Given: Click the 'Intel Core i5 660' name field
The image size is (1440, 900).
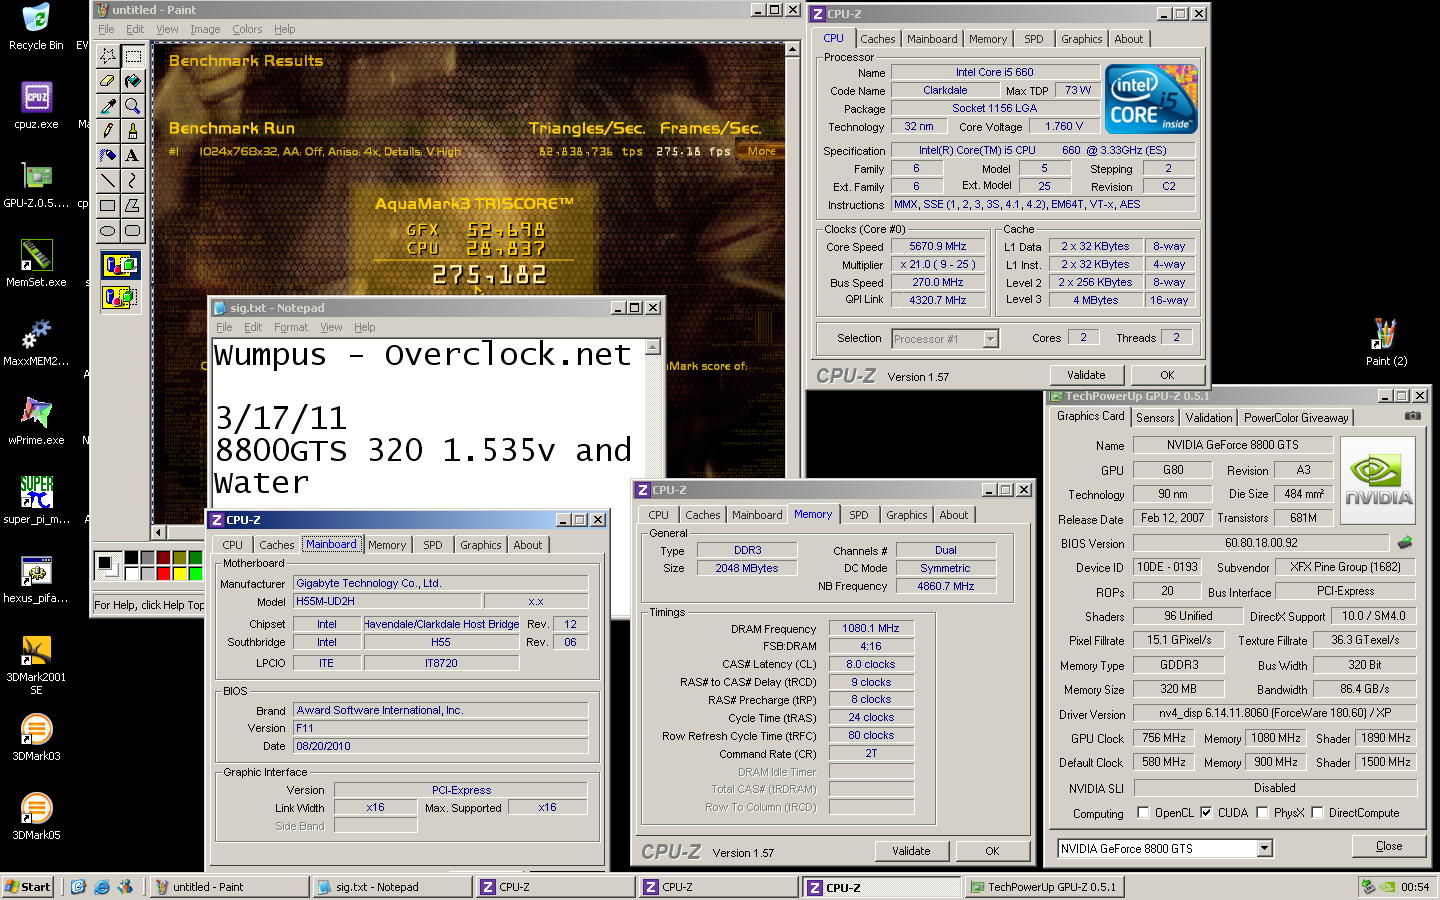Looking at the screenshot, I should pyautogui.click(x=994, y=72).
